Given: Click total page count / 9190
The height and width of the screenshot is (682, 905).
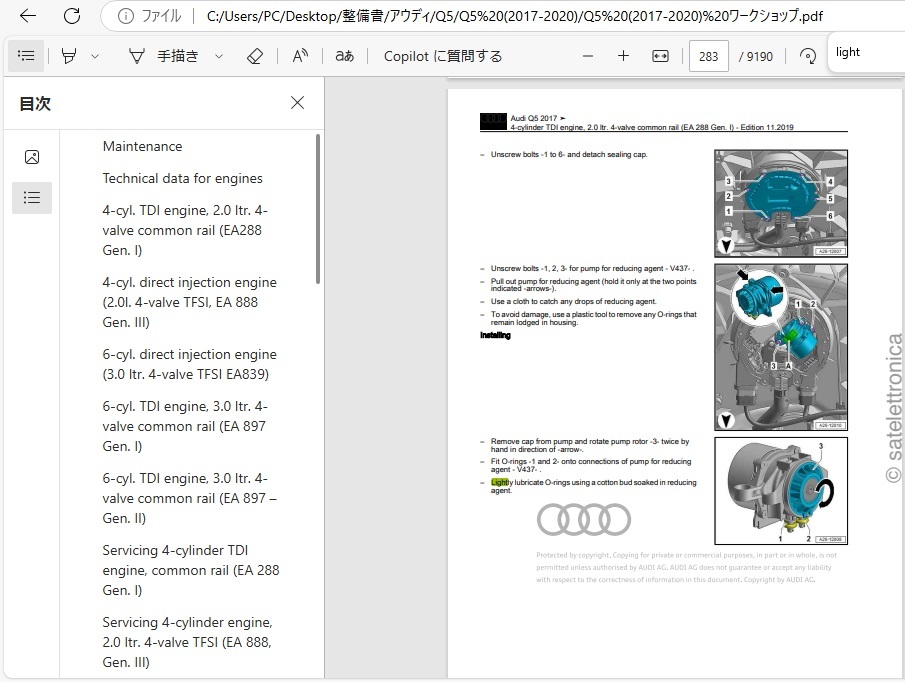Looking at the screenshot, I should coord(756,57).
